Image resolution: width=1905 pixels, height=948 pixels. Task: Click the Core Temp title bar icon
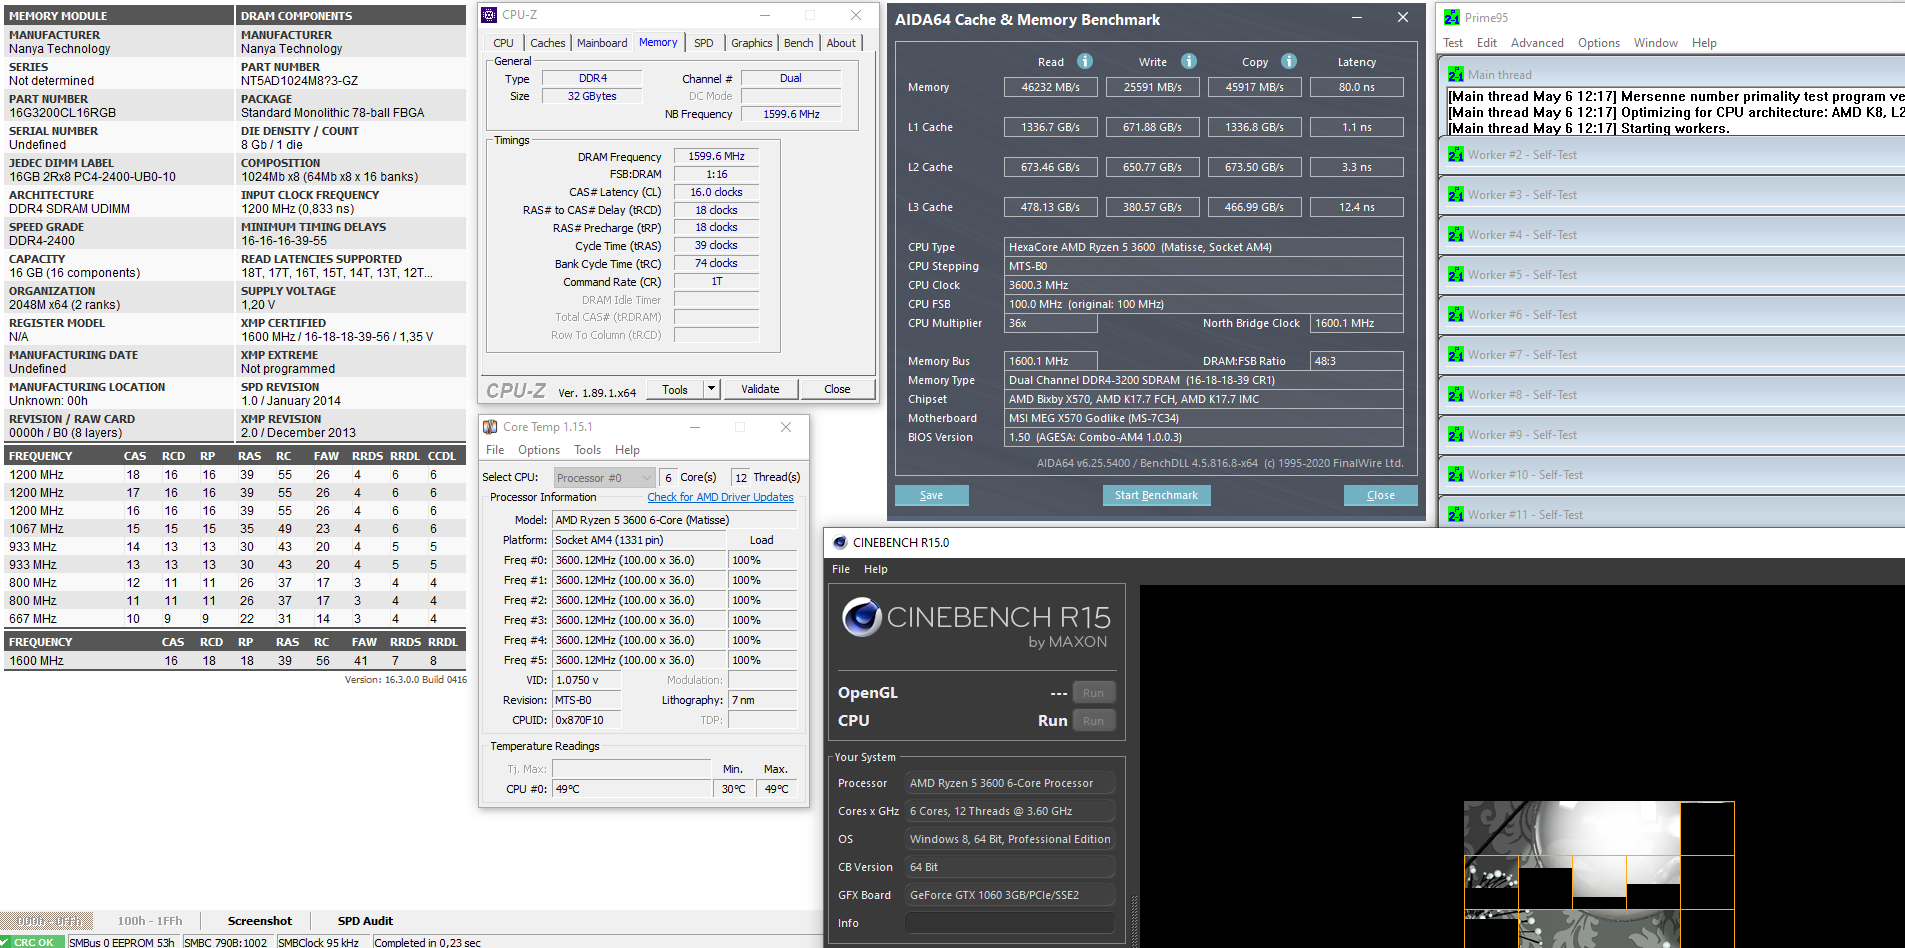pos(491,427)
